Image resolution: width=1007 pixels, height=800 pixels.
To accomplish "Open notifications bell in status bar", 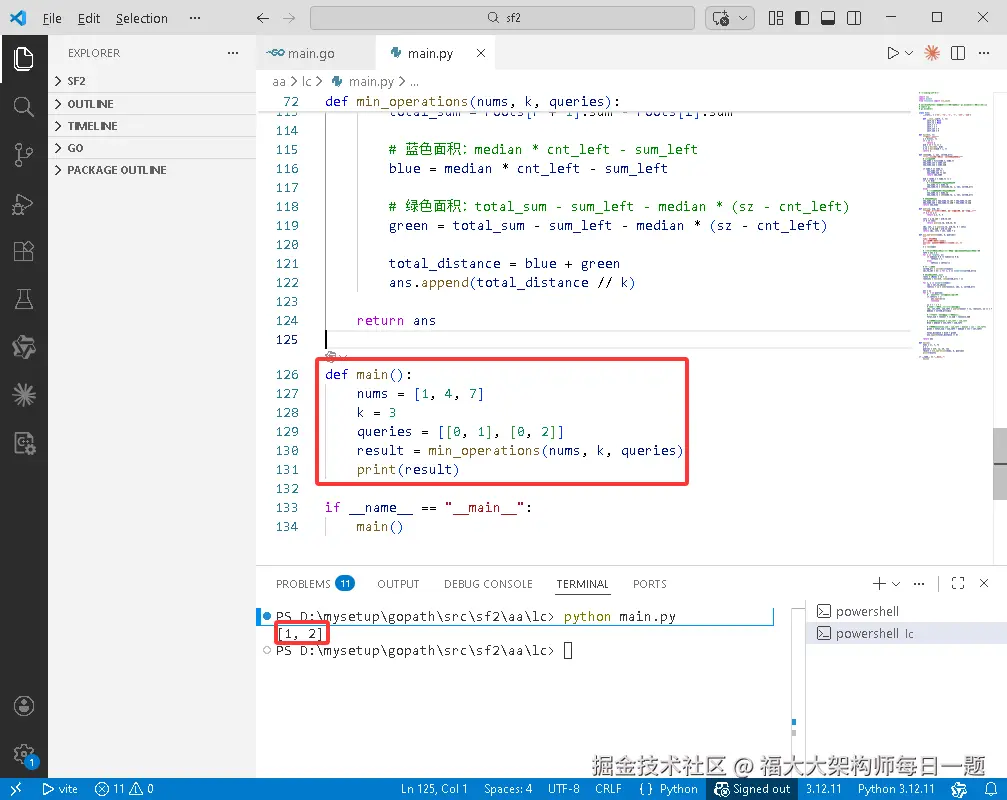I will (991, 788).
